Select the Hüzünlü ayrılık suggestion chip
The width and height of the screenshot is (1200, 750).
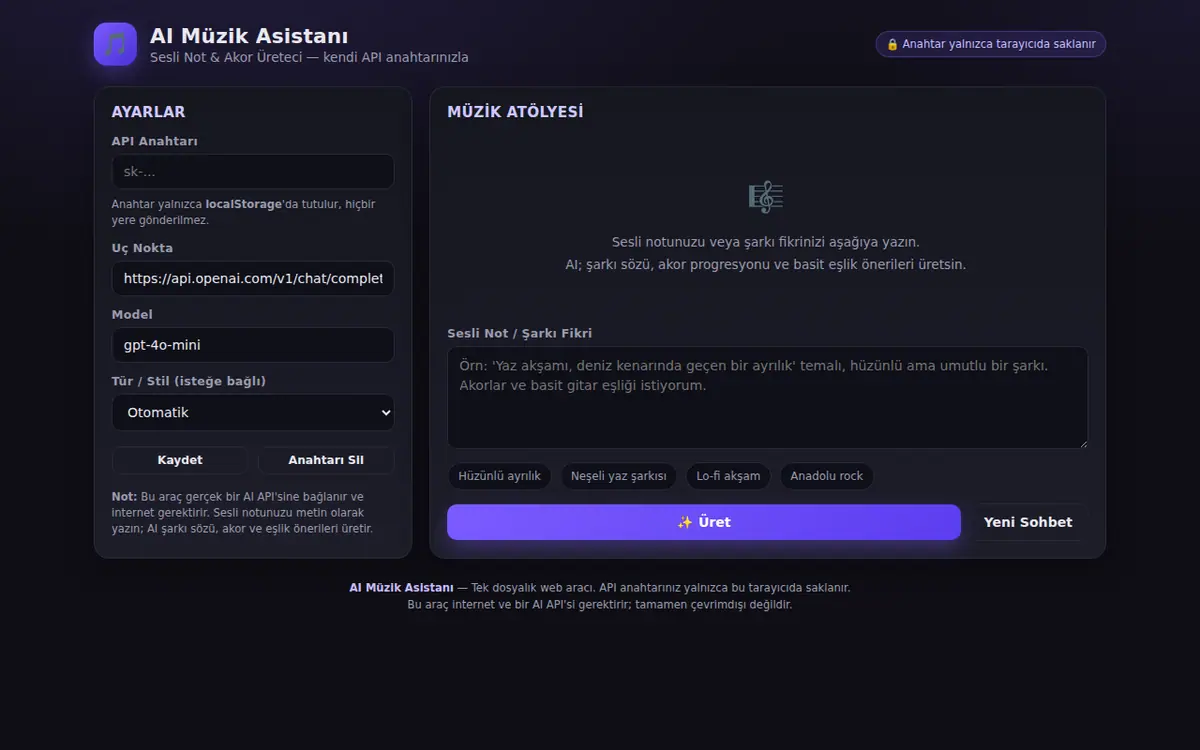[499, 476]
